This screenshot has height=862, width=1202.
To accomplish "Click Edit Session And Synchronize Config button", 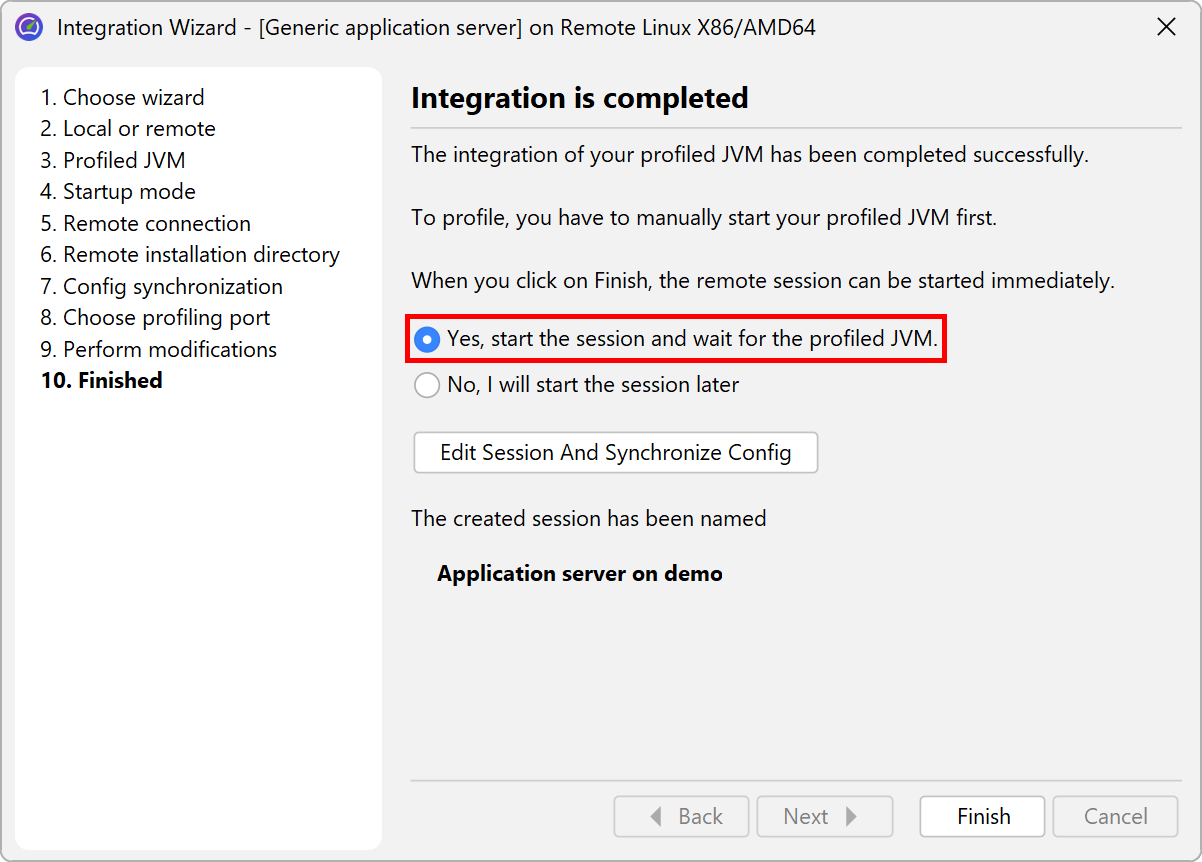I will (x=615, y=453).
